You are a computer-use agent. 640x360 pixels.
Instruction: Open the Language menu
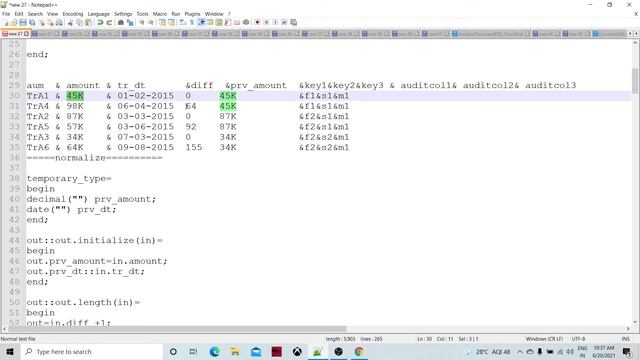coord(98,14)
